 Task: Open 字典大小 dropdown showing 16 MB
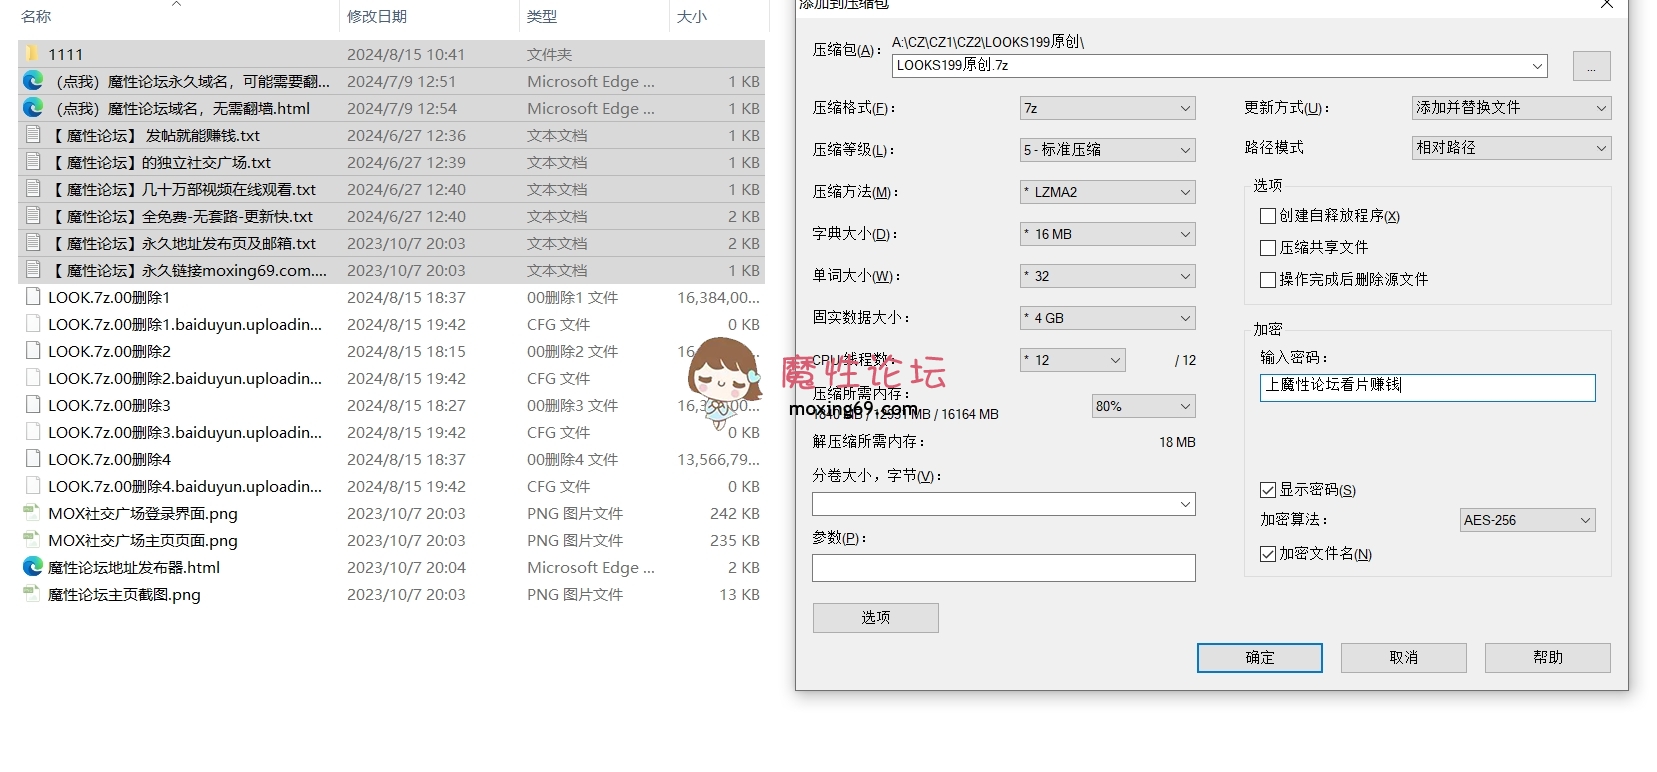pyautogui.click(x=1108, y=234)
